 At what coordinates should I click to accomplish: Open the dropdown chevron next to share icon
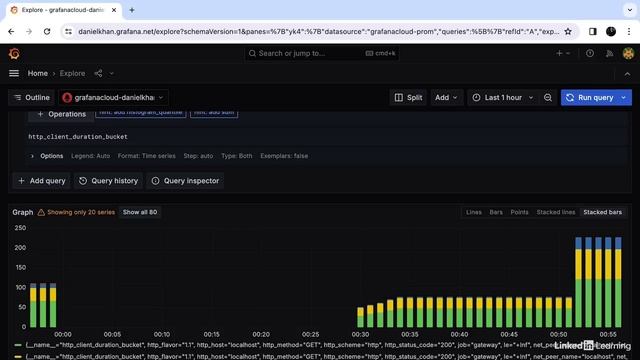111,73
